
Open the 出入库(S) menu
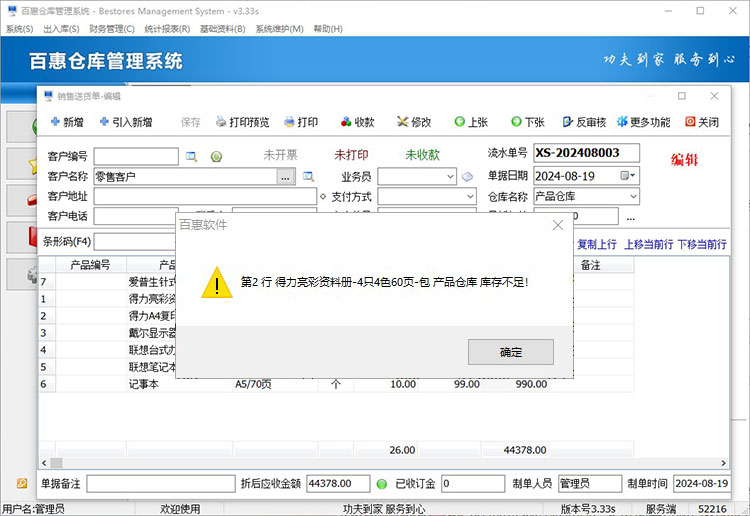(61, 29)
